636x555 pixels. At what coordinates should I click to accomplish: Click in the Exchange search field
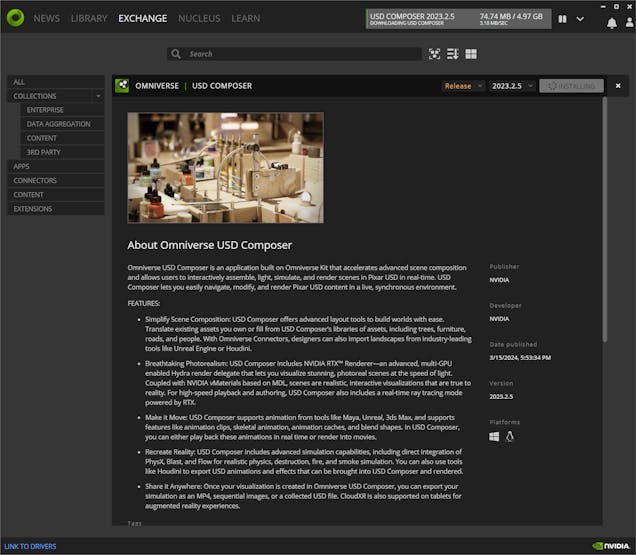300,54
